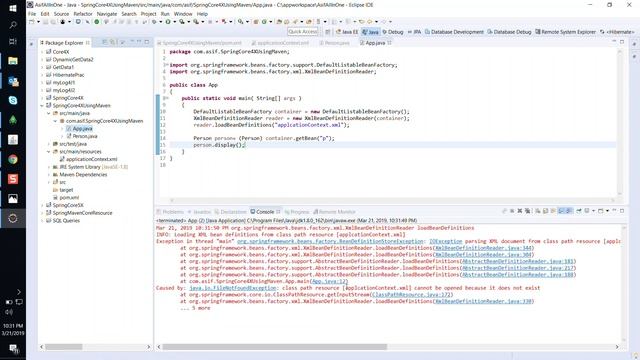640x360 pixels.
Task: Collapse the src/main/java folder
Action: pos(49,113)
